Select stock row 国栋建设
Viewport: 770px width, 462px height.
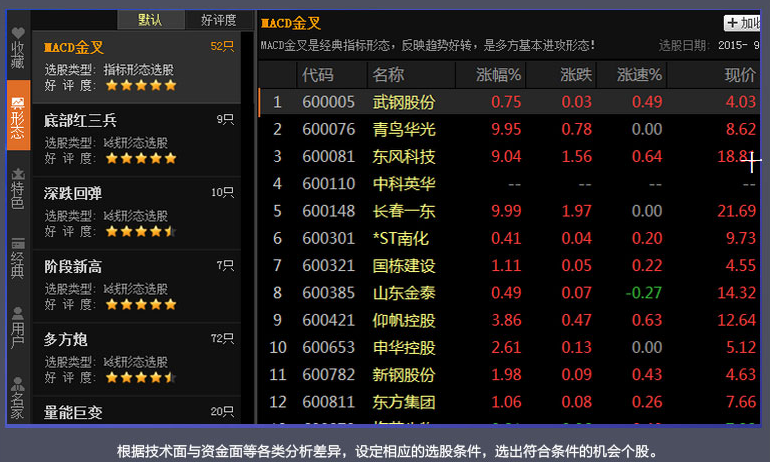[x=509, y=266]
